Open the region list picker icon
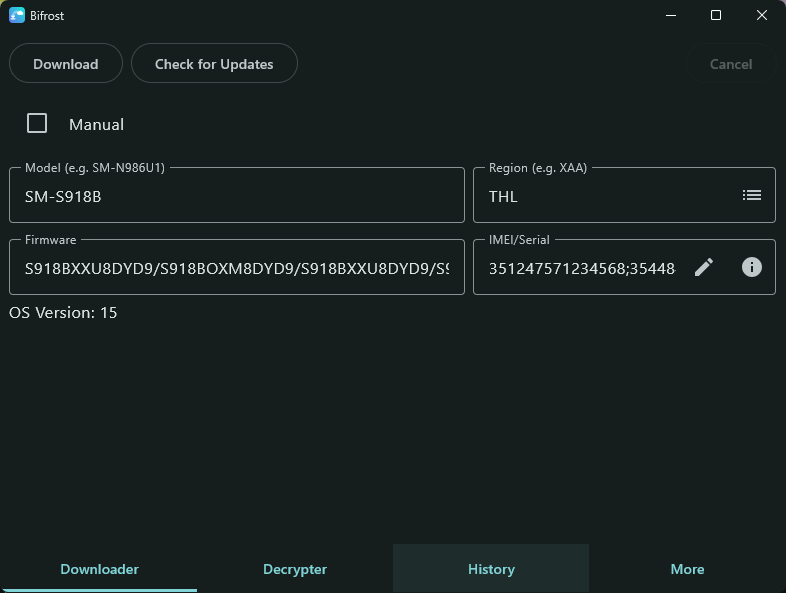 pyautogui.click(x=751, y=195)
